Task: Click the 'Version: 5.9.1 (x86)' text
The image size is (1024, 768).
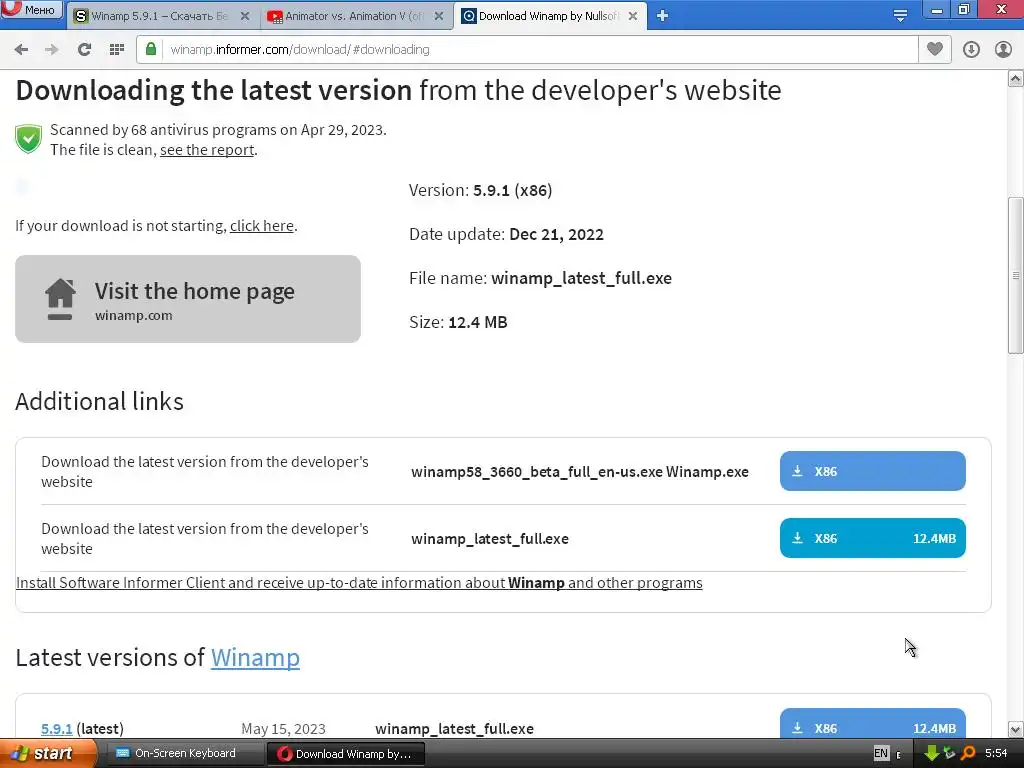Action: [481, 191]
